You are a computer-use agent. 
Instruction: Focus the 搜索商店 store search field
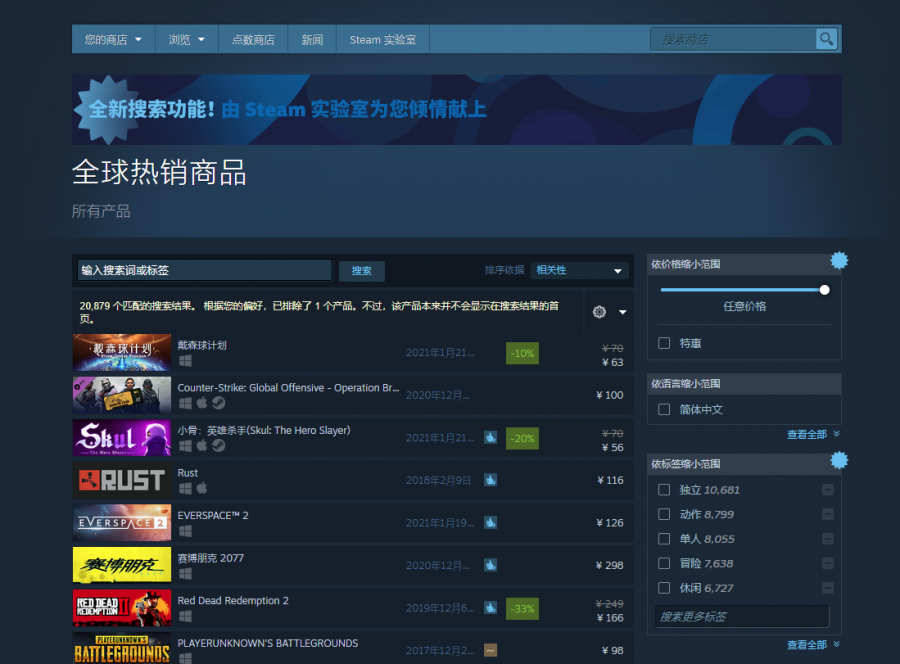pyautogui.click(x=733, y=39)
